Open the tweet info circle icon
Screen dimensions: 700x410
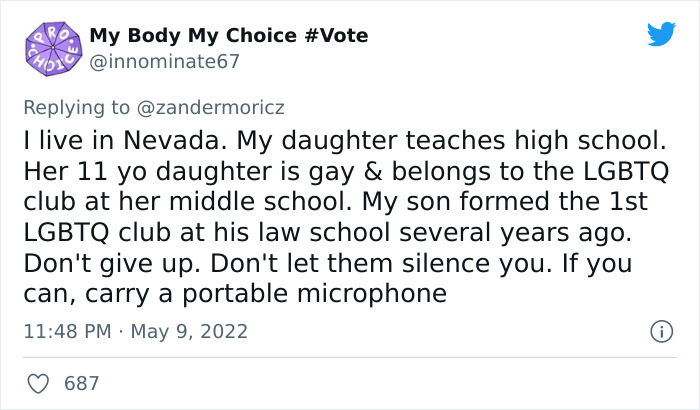coord(660,330)
